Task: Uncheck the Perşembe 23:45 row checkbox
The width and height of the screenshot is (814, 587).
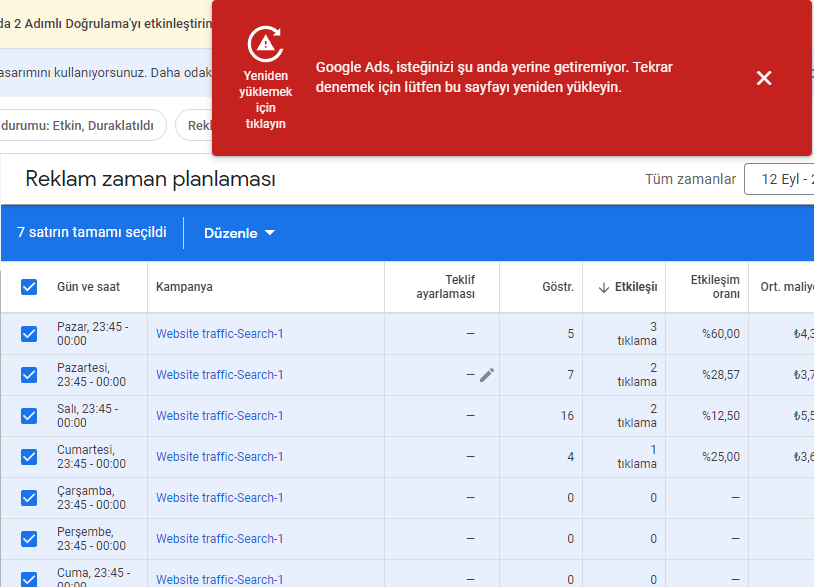Action: 29,539
